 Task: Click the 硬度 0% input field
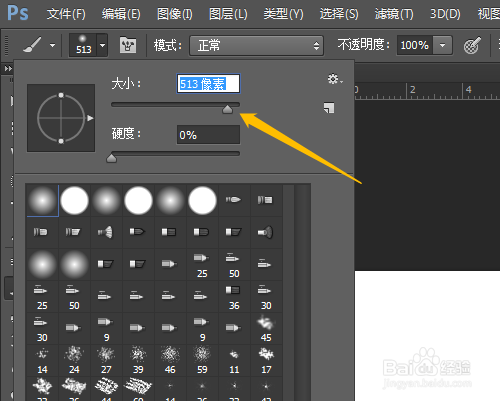coord(208,135)
